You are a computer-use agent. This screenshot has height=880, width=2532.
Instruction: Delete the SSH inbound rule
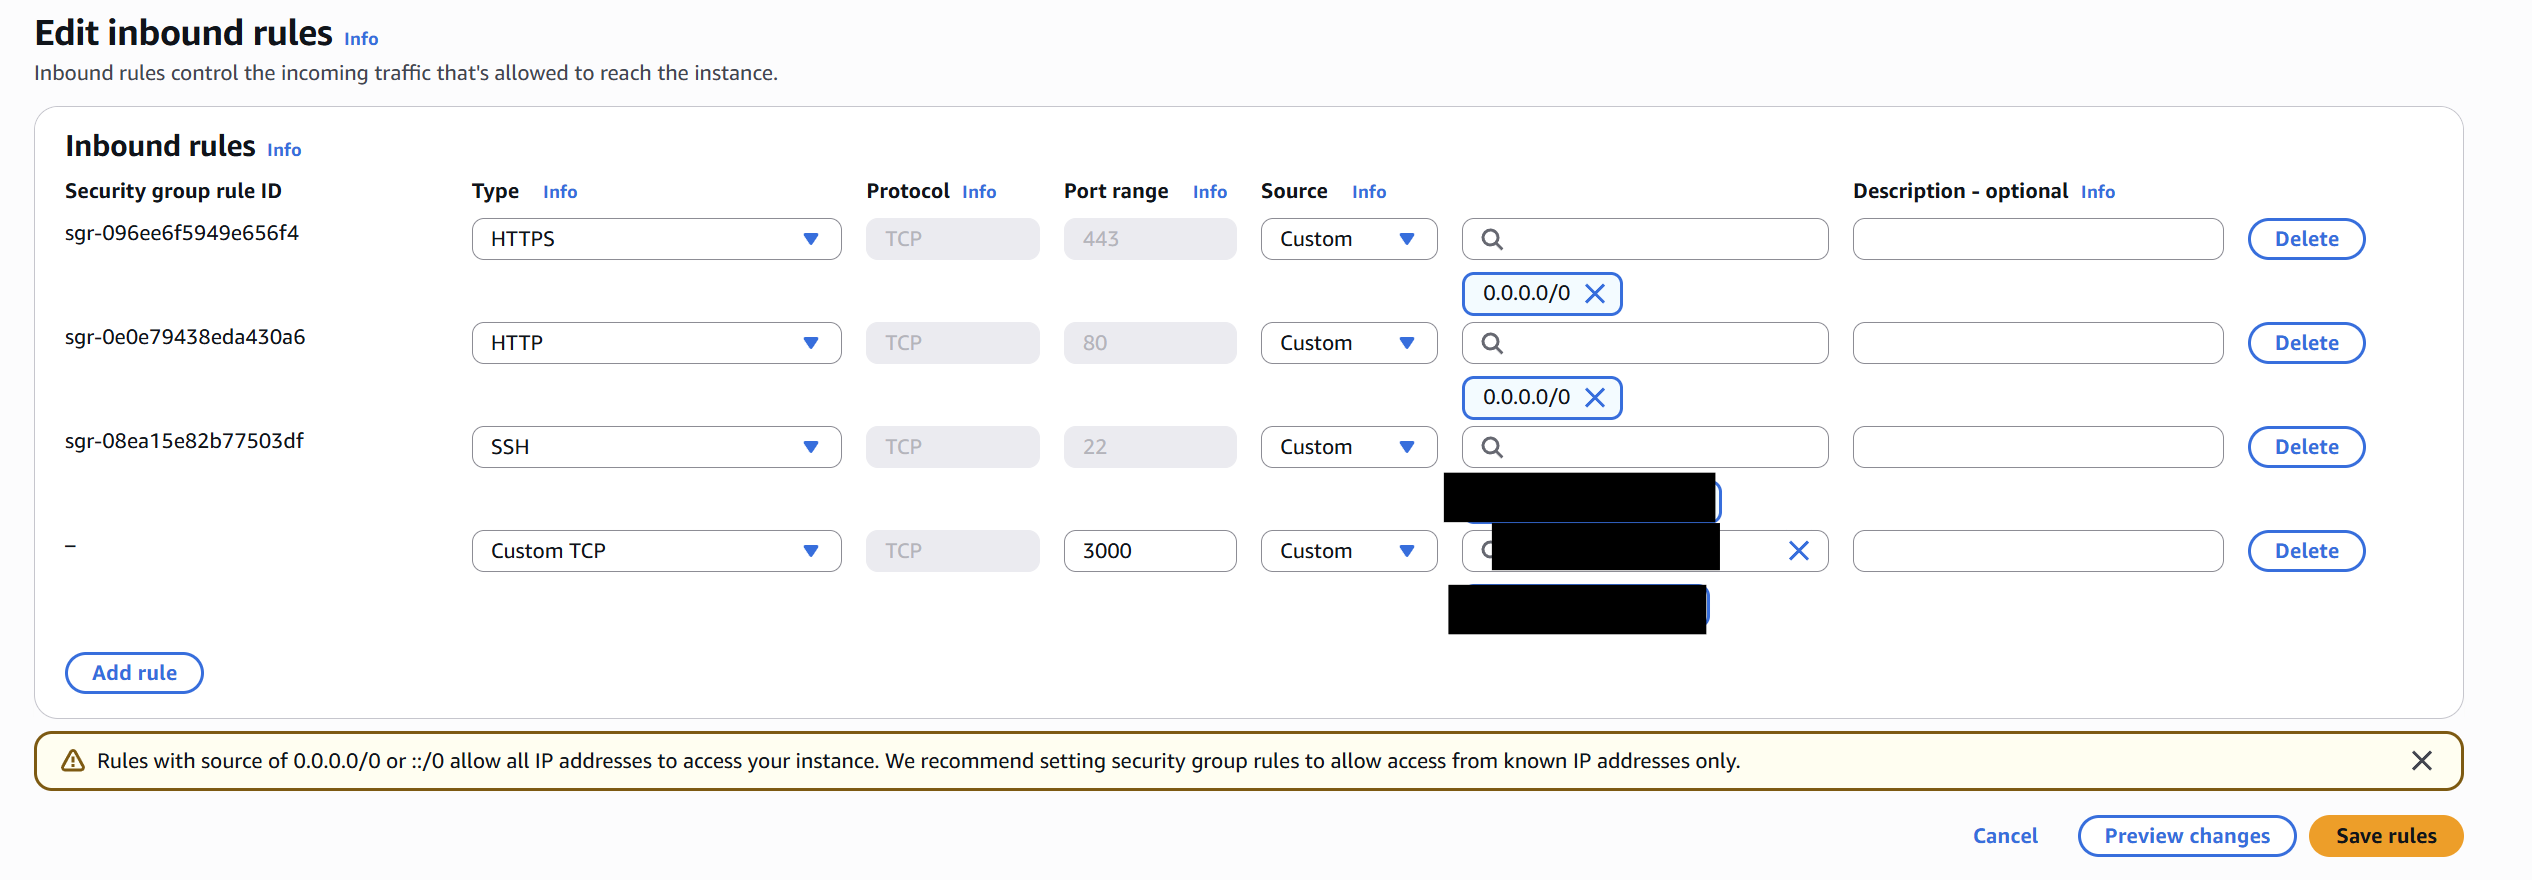pyautogui.click(x=2306, y=447)
